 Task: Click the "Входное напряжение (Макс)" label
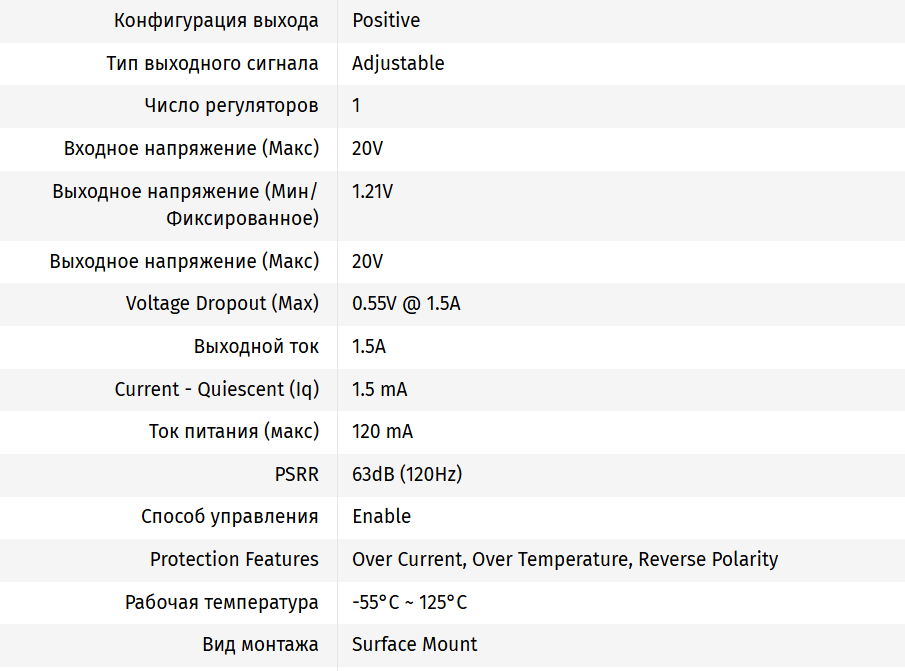pyautogui.click(x=191, y=148)
